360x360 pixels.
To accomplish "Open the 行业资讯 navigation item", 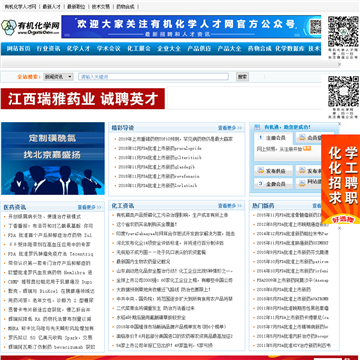I will pyautogui.click(x=48, y=49).
